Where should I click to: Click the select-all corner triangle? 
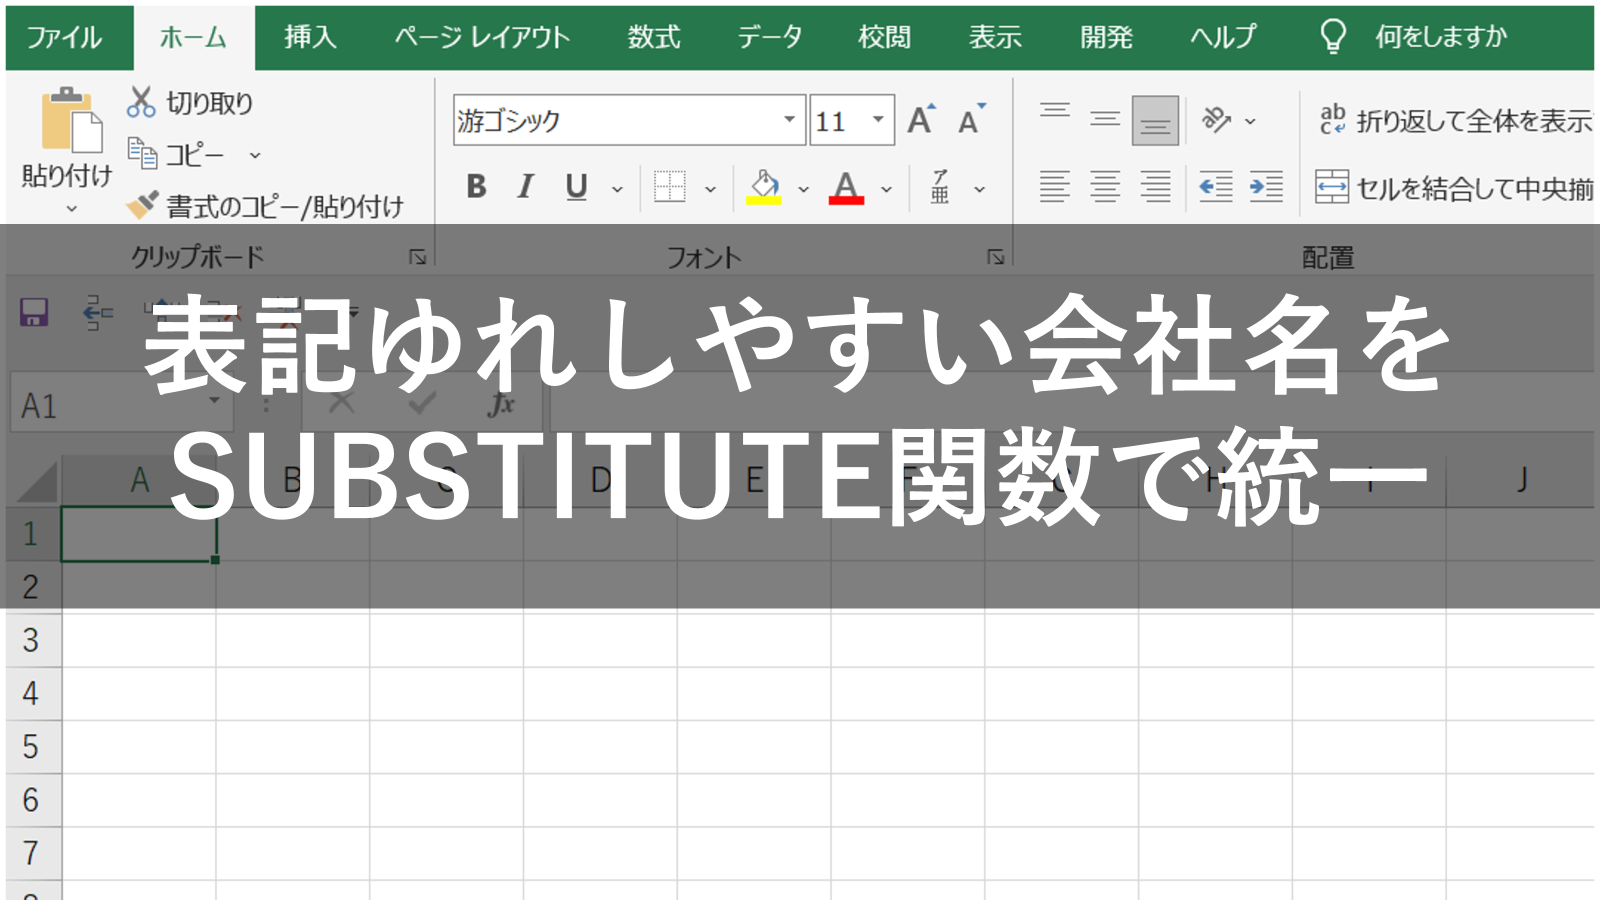pos(36,481)
